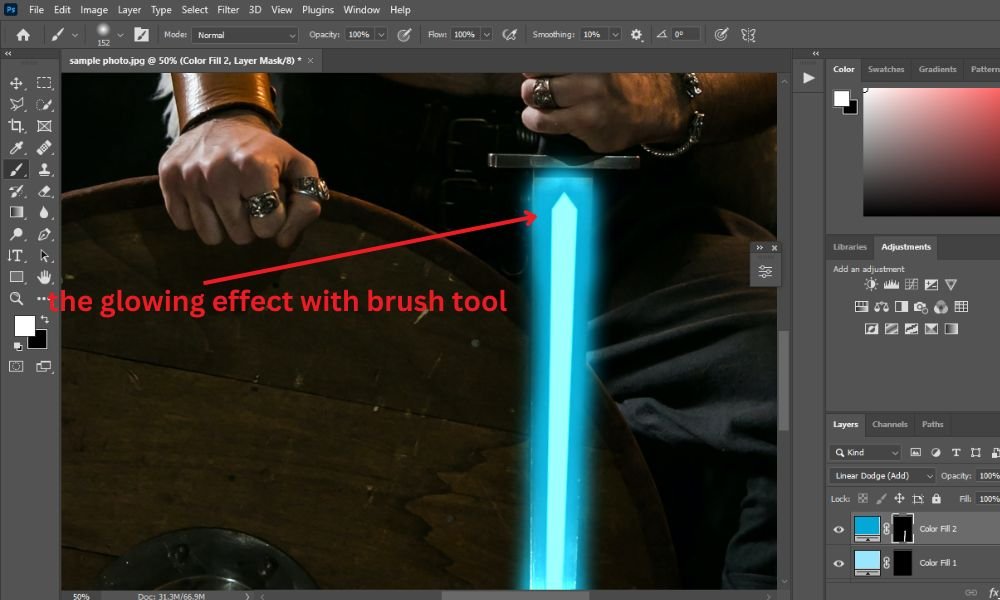The width and height of the screenshot is (1000, 600).
Task: Click the brush angle input field
Action: click(x=686, y=35)
